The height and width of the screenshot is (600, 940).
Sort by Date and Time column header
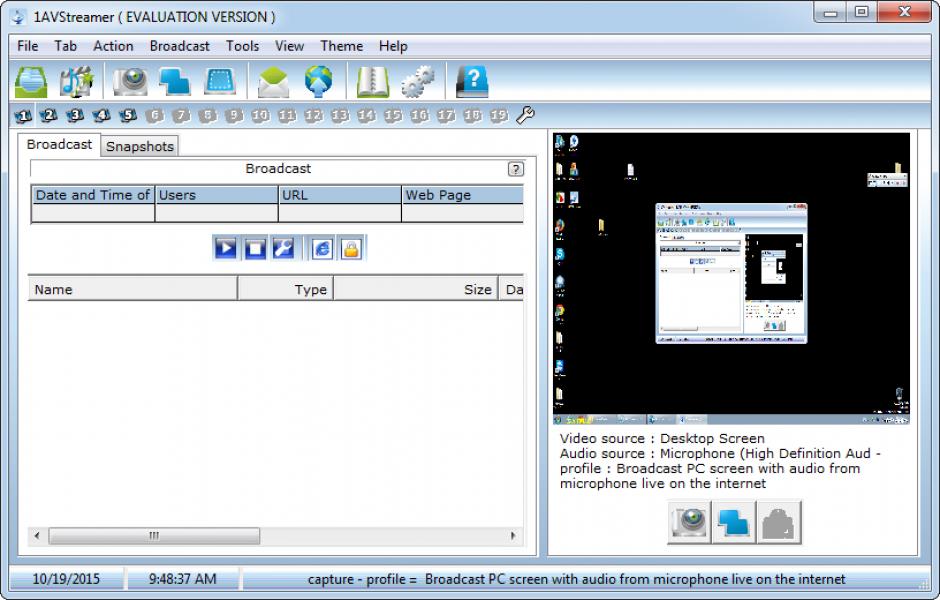tap(93, 195)
